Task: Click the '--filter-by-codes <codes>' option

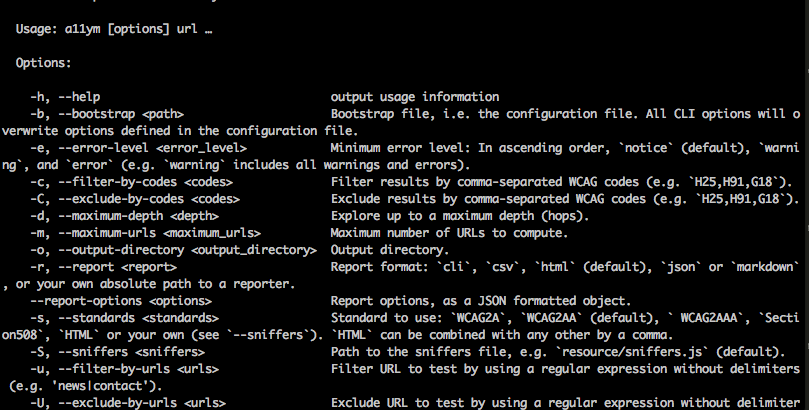Action: click(x=145, y=182)
